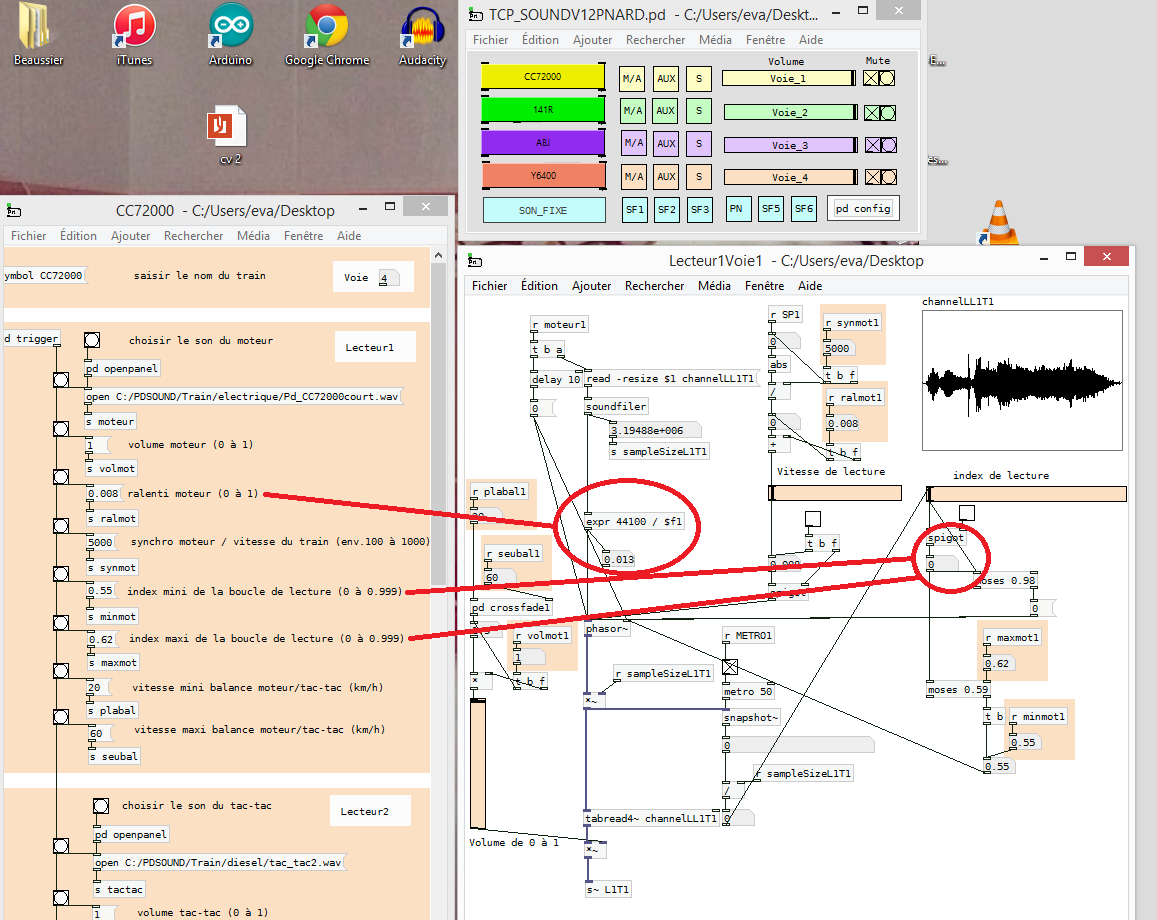Click the Voie number box

click(x=389, y=278)
